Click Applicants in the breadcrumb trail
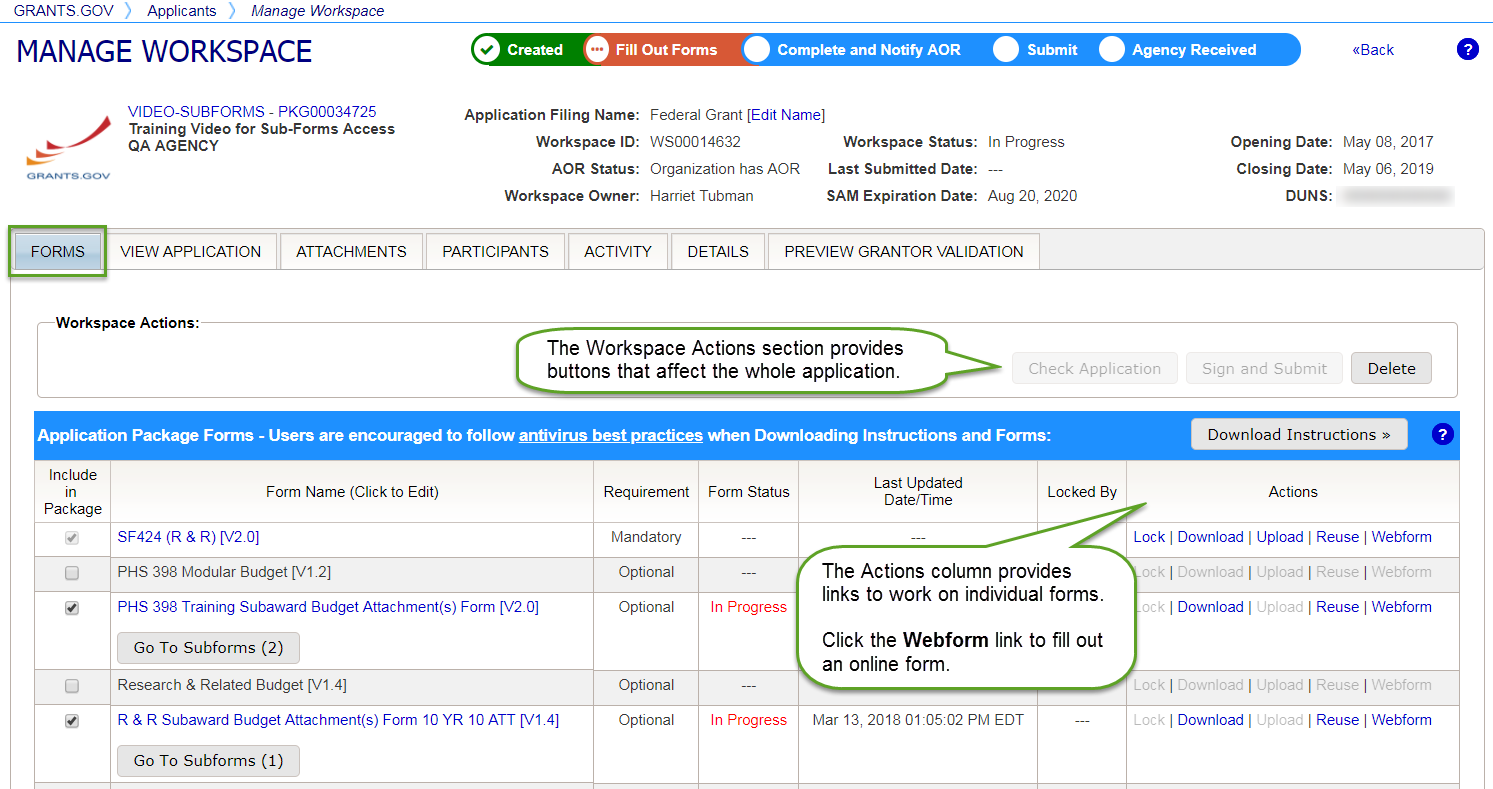This screenshot has width=1493, height=789. 181,11
